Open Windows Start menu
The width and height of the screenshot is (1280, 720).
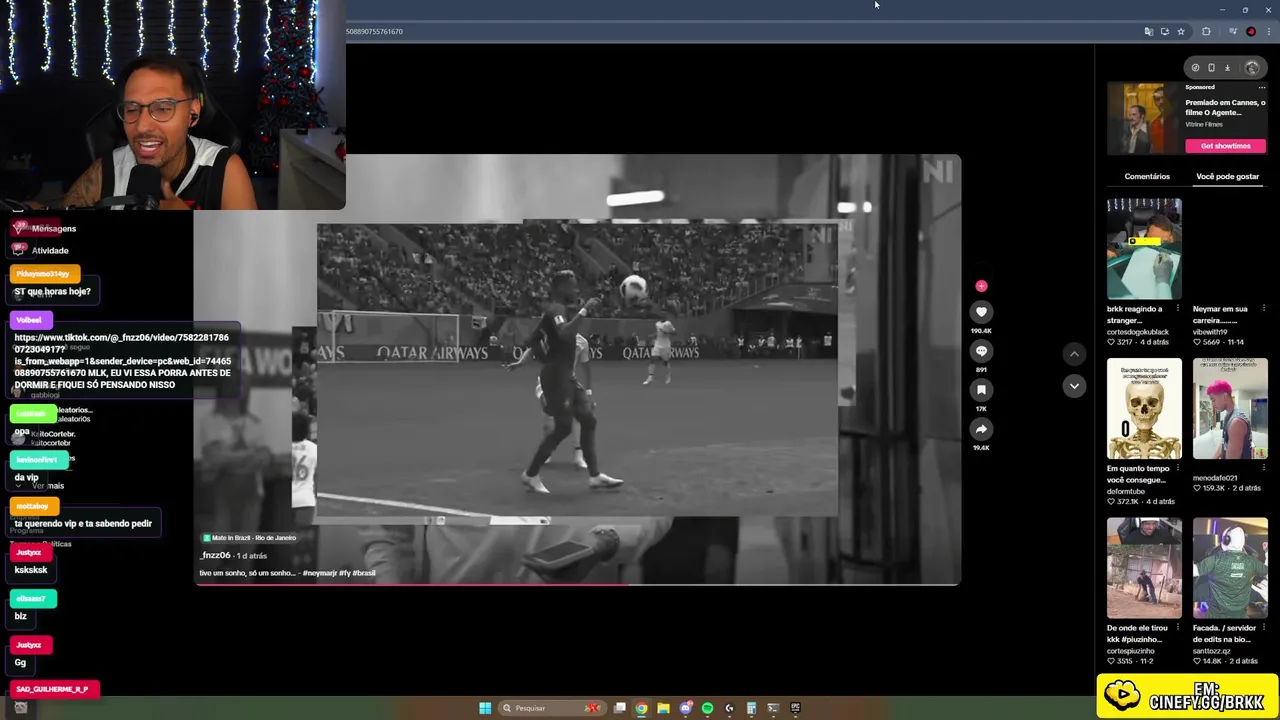click(485, 708)
